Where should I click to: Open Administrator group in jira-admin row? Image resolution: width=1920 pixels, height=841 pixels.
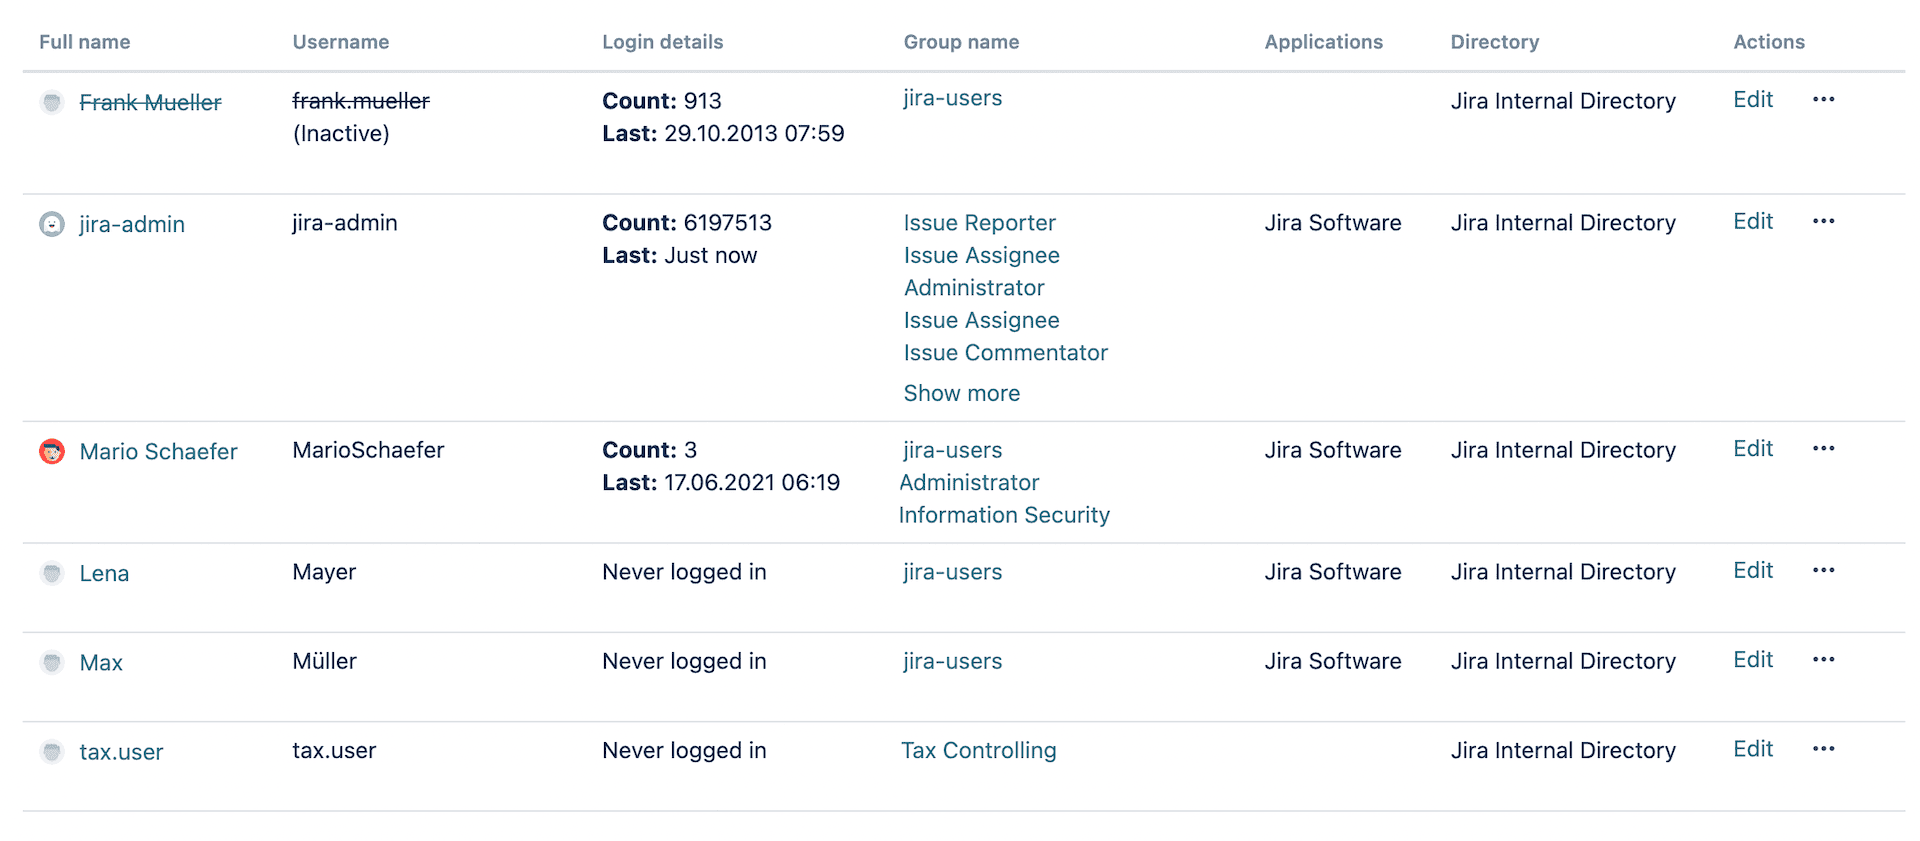pyautogui.click(x=974, y=288)
